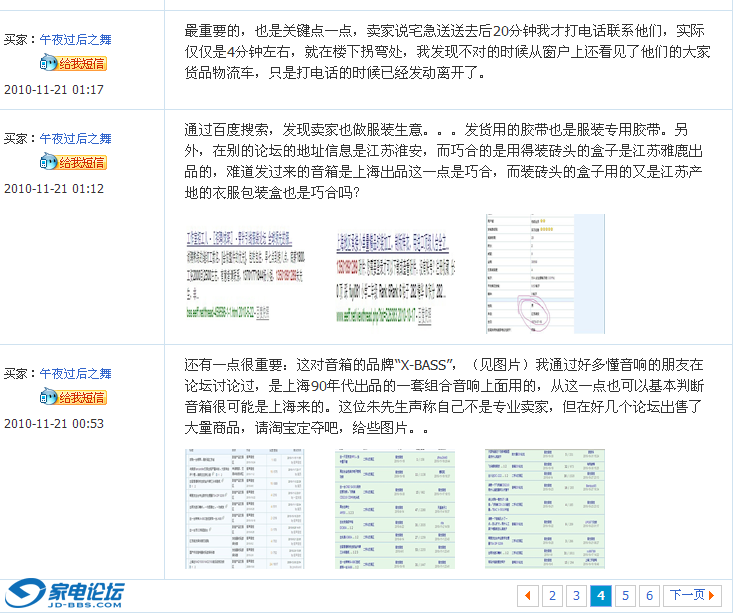Open first forum listing thumbnail in 00:53 post
Screen dimensions: 742x614
tap(245, 509)
